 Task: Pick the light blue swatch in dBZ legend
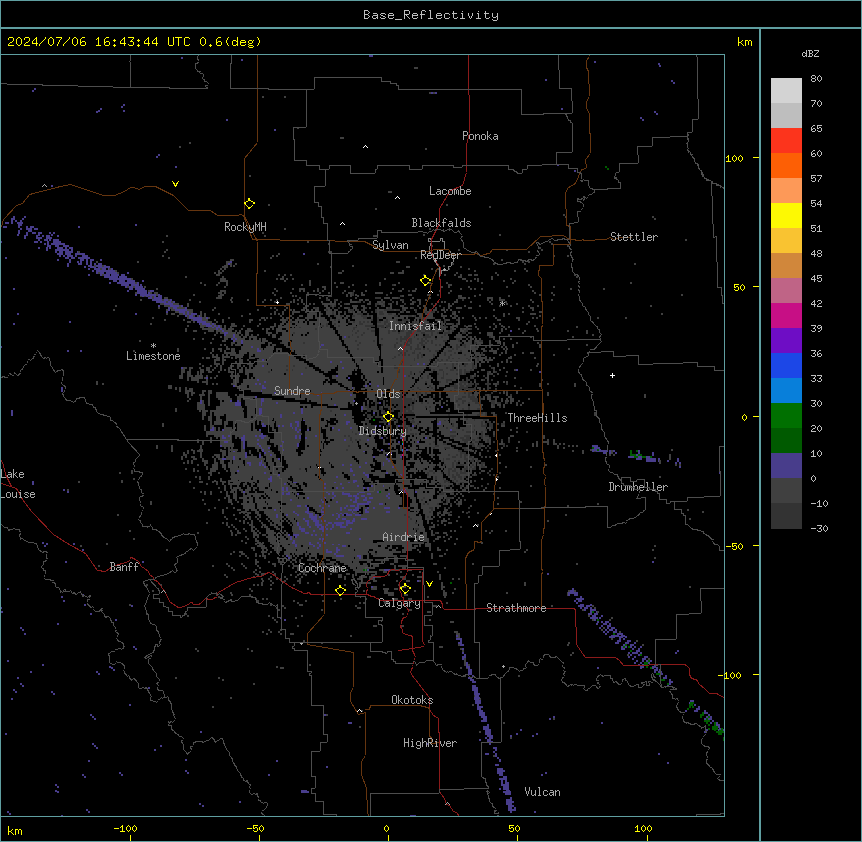coord(786,391)
